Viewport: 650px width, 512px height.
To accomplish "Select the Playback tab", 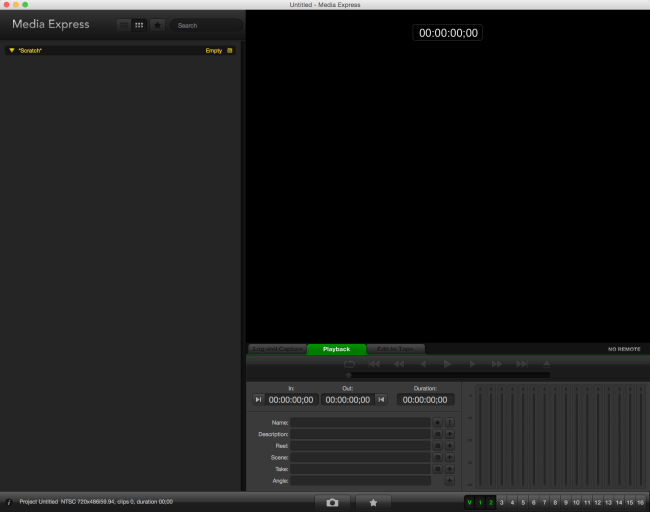I will 337,349.
